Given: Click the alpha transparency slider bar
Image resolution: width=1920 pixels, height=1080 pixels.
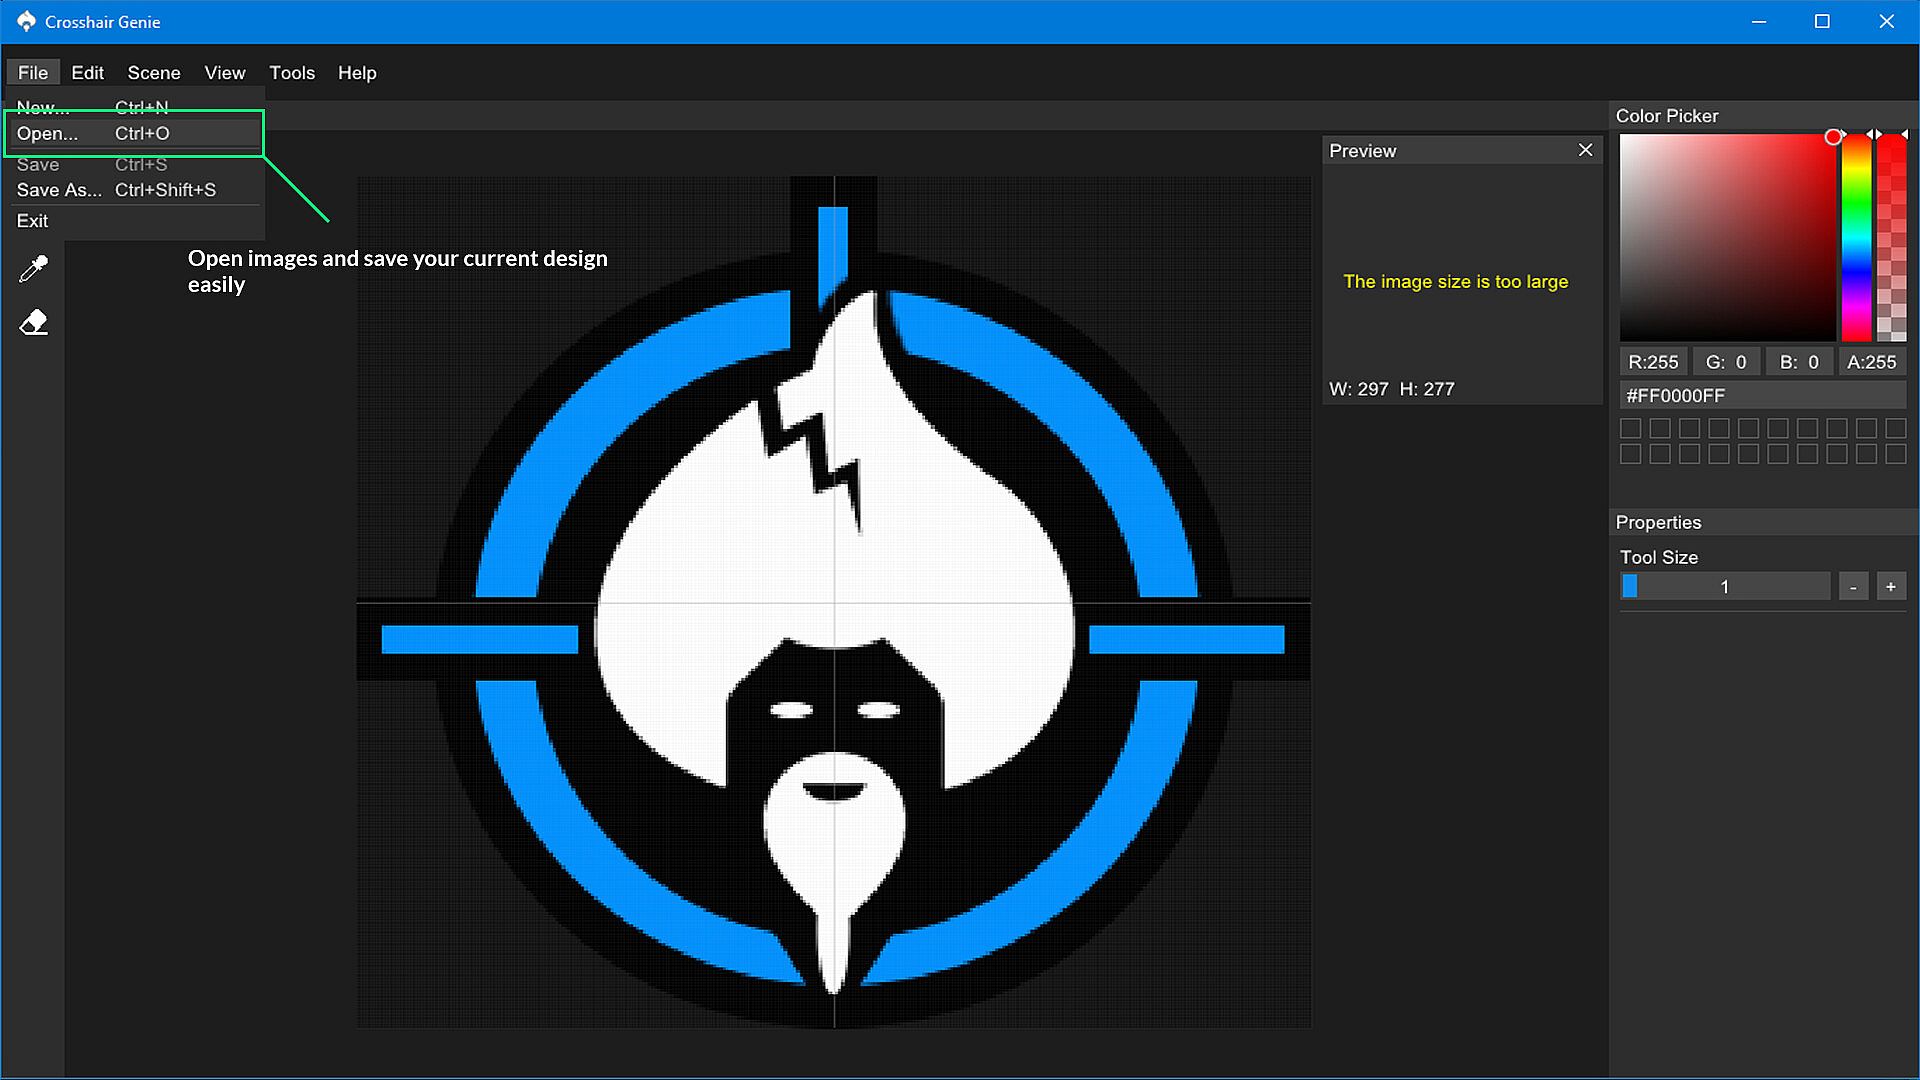Looking at the screenshot, I should coord(1891,238).
